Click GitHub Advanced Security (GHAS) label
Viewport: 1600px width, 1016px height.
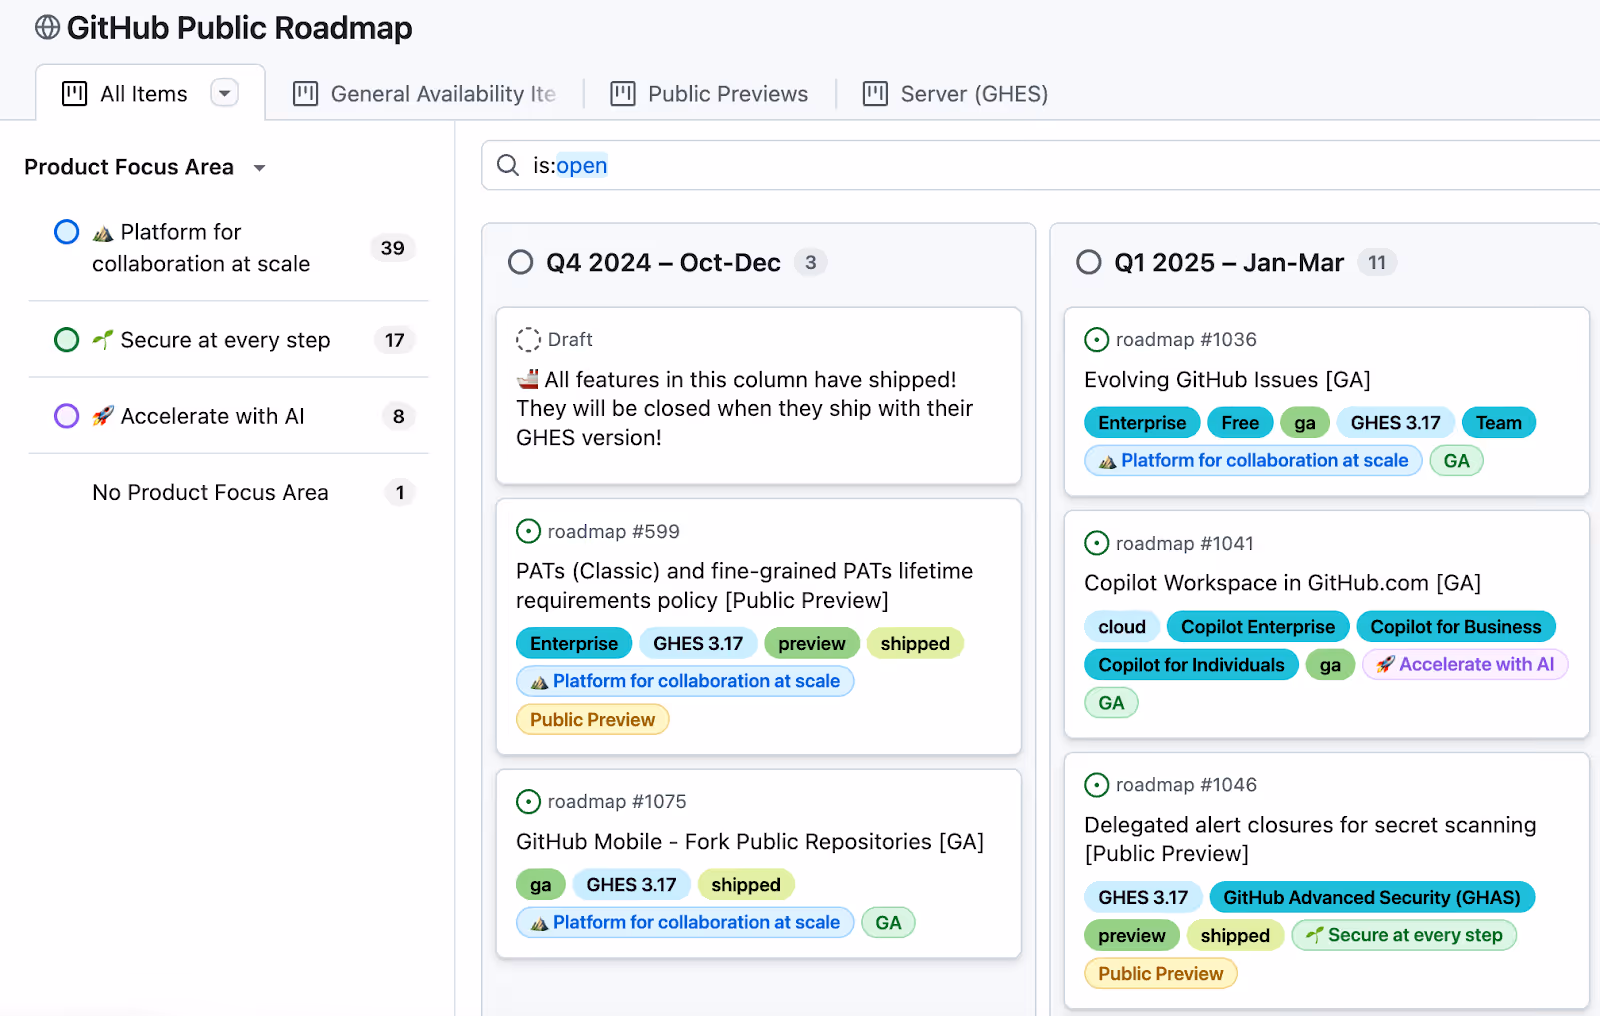pos(1372,897)
